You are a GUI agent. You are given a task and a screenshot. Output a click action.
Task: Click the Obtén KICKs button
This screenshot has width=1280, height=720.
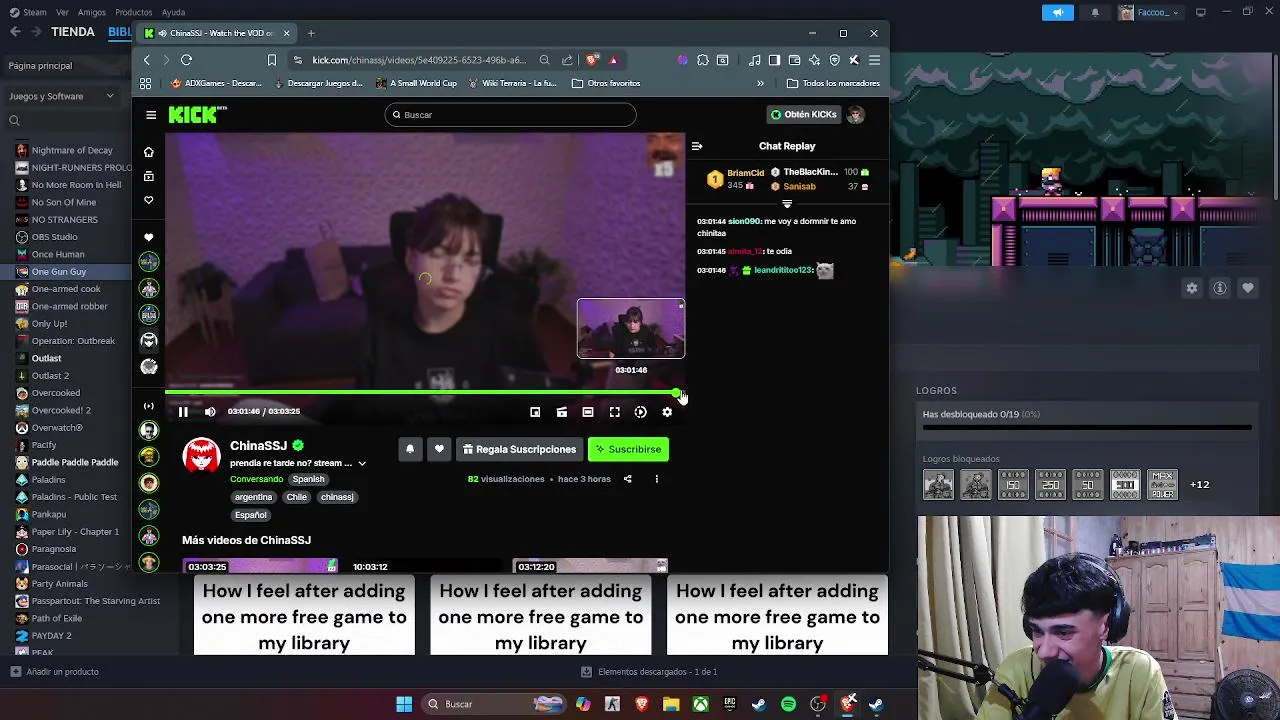pos(803,115)
